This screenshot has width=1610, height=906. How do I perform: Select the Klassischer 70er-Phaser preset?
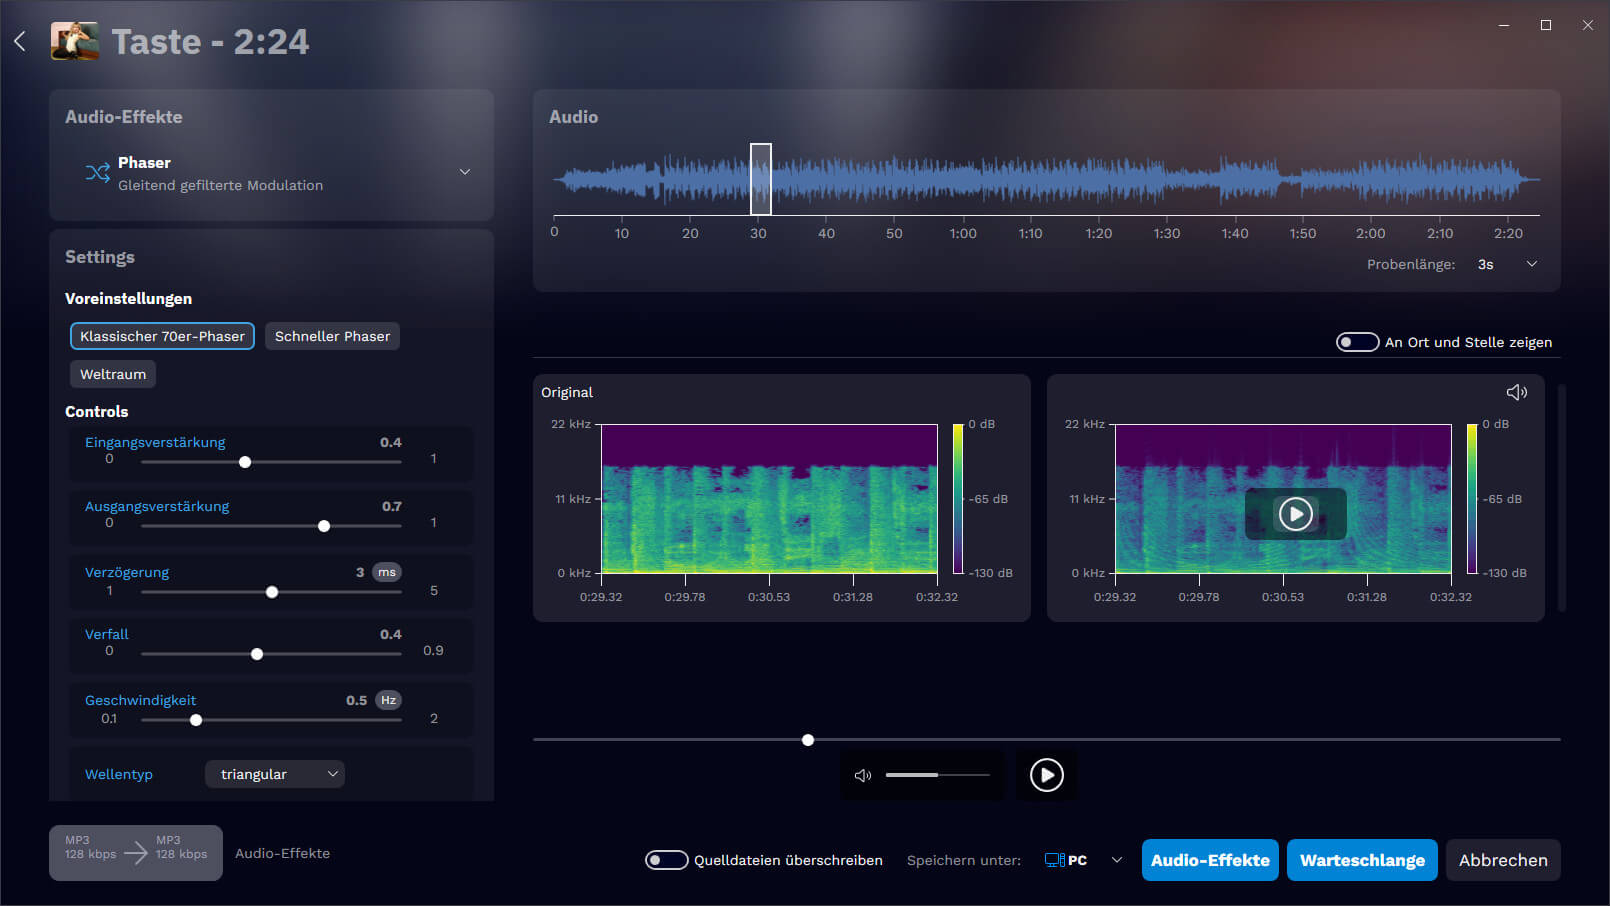[161, 336]
